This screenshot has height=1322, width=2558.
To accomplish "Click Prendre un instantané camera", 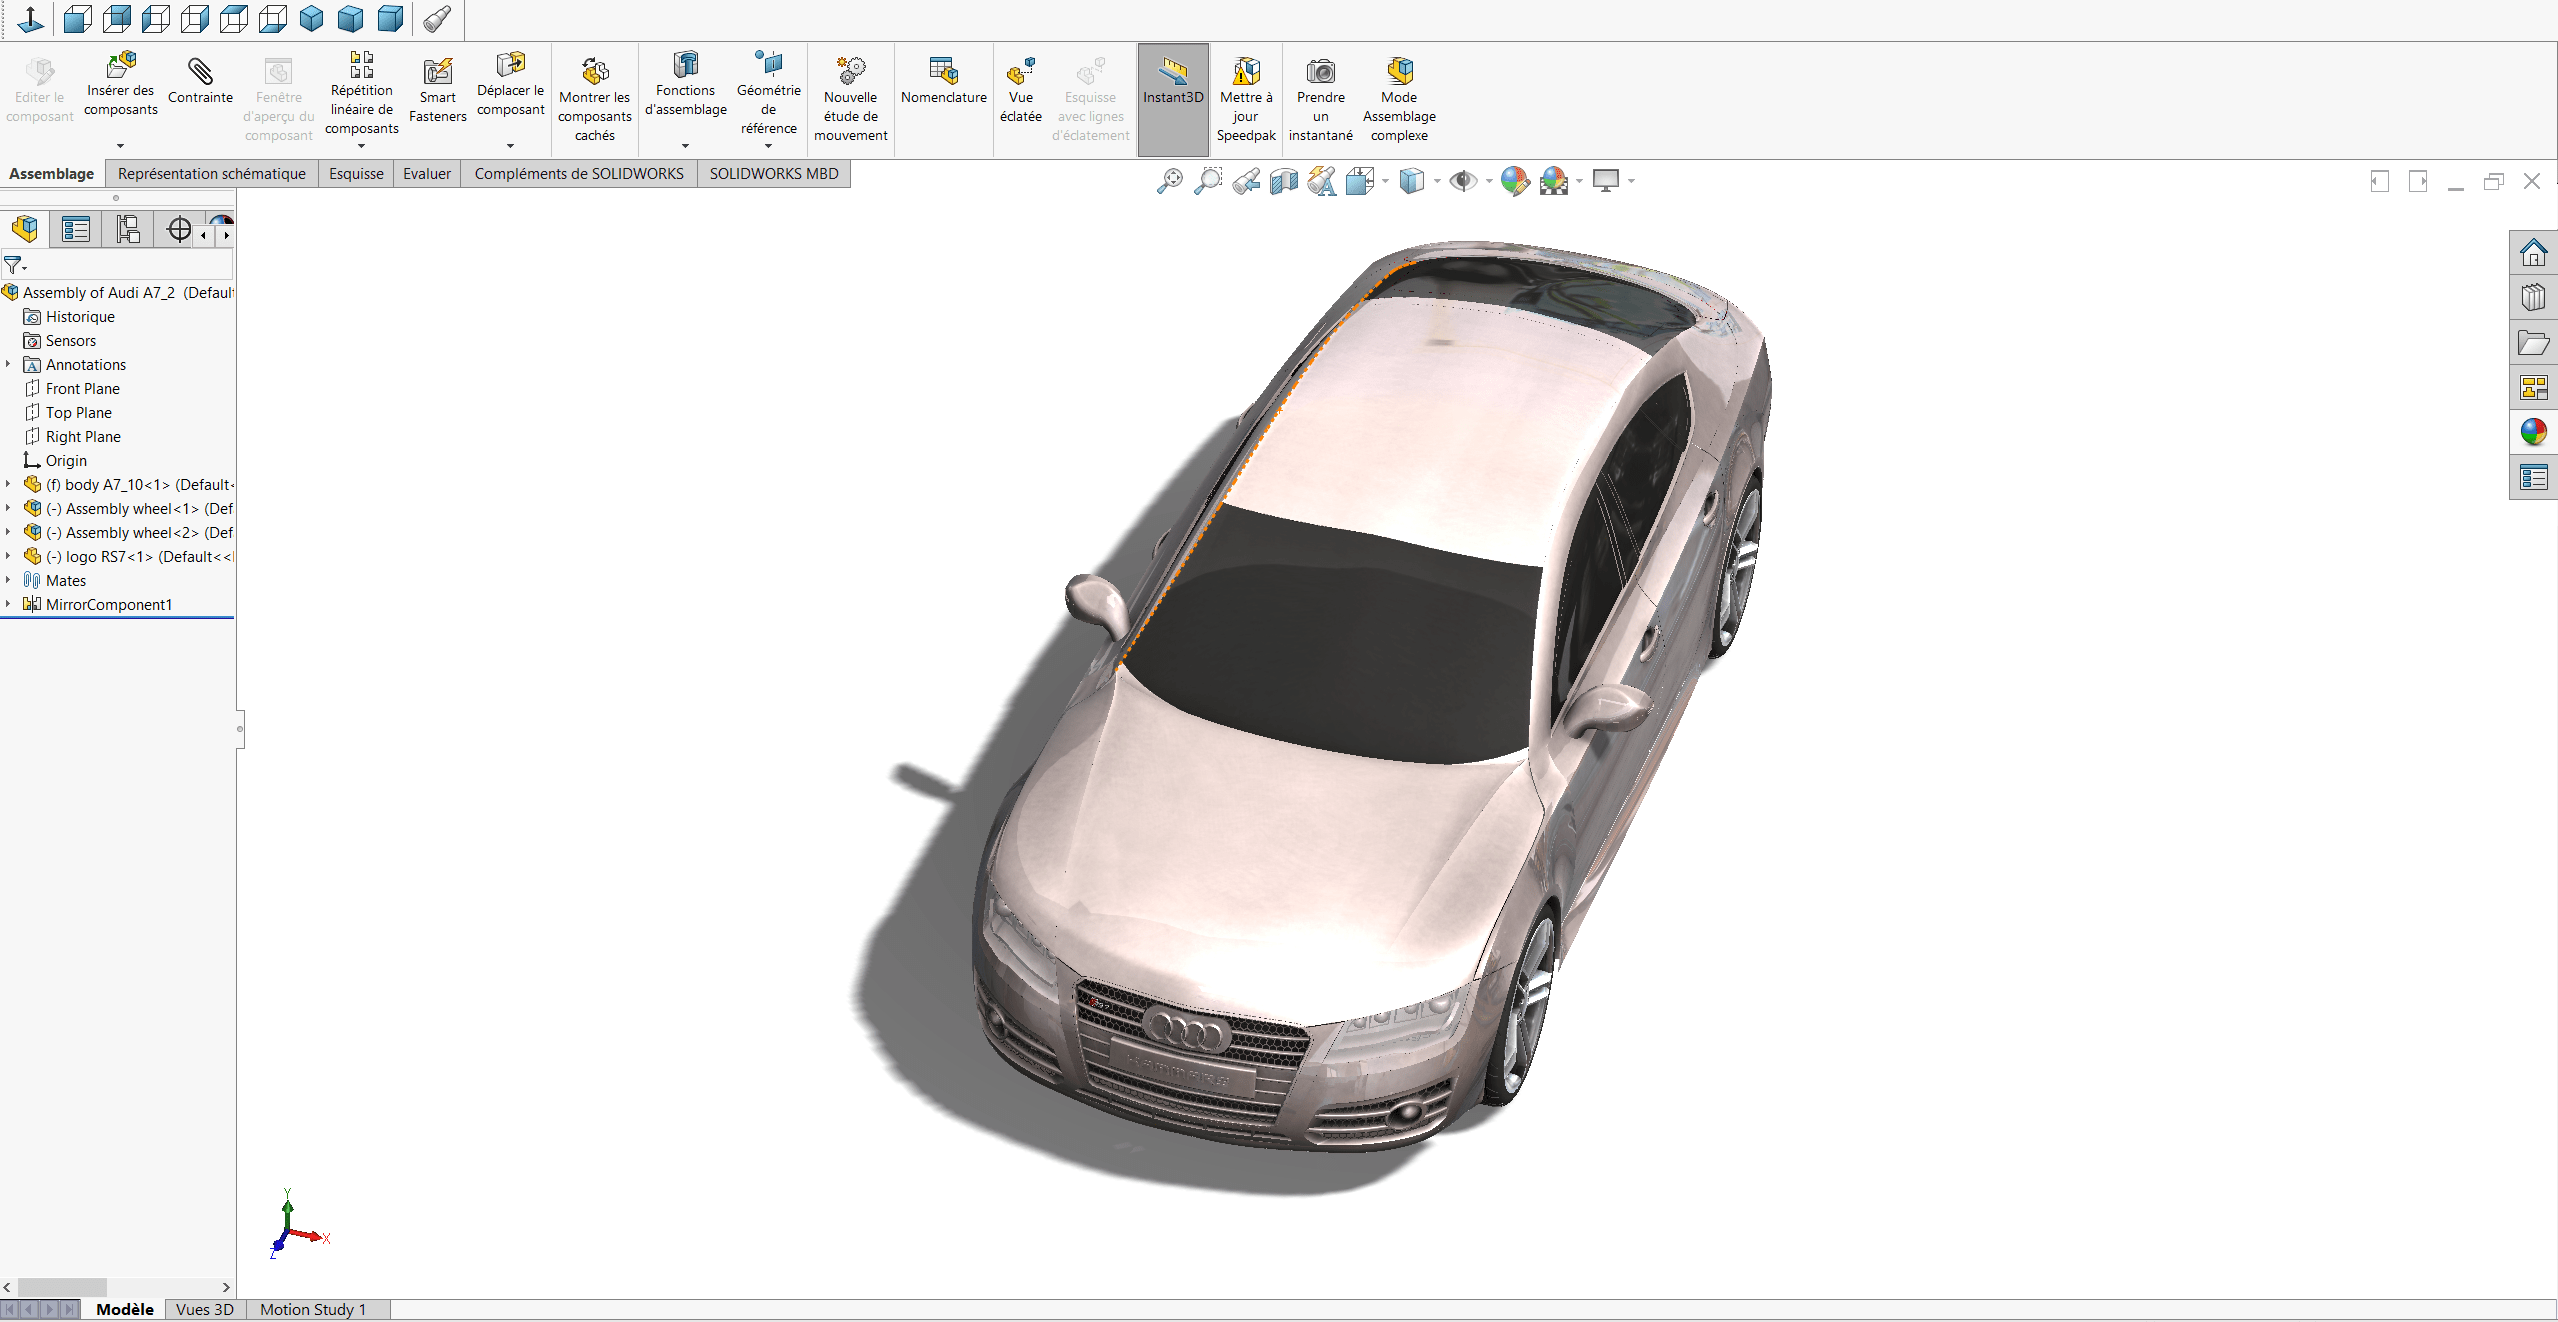I will pos(1321,99).
